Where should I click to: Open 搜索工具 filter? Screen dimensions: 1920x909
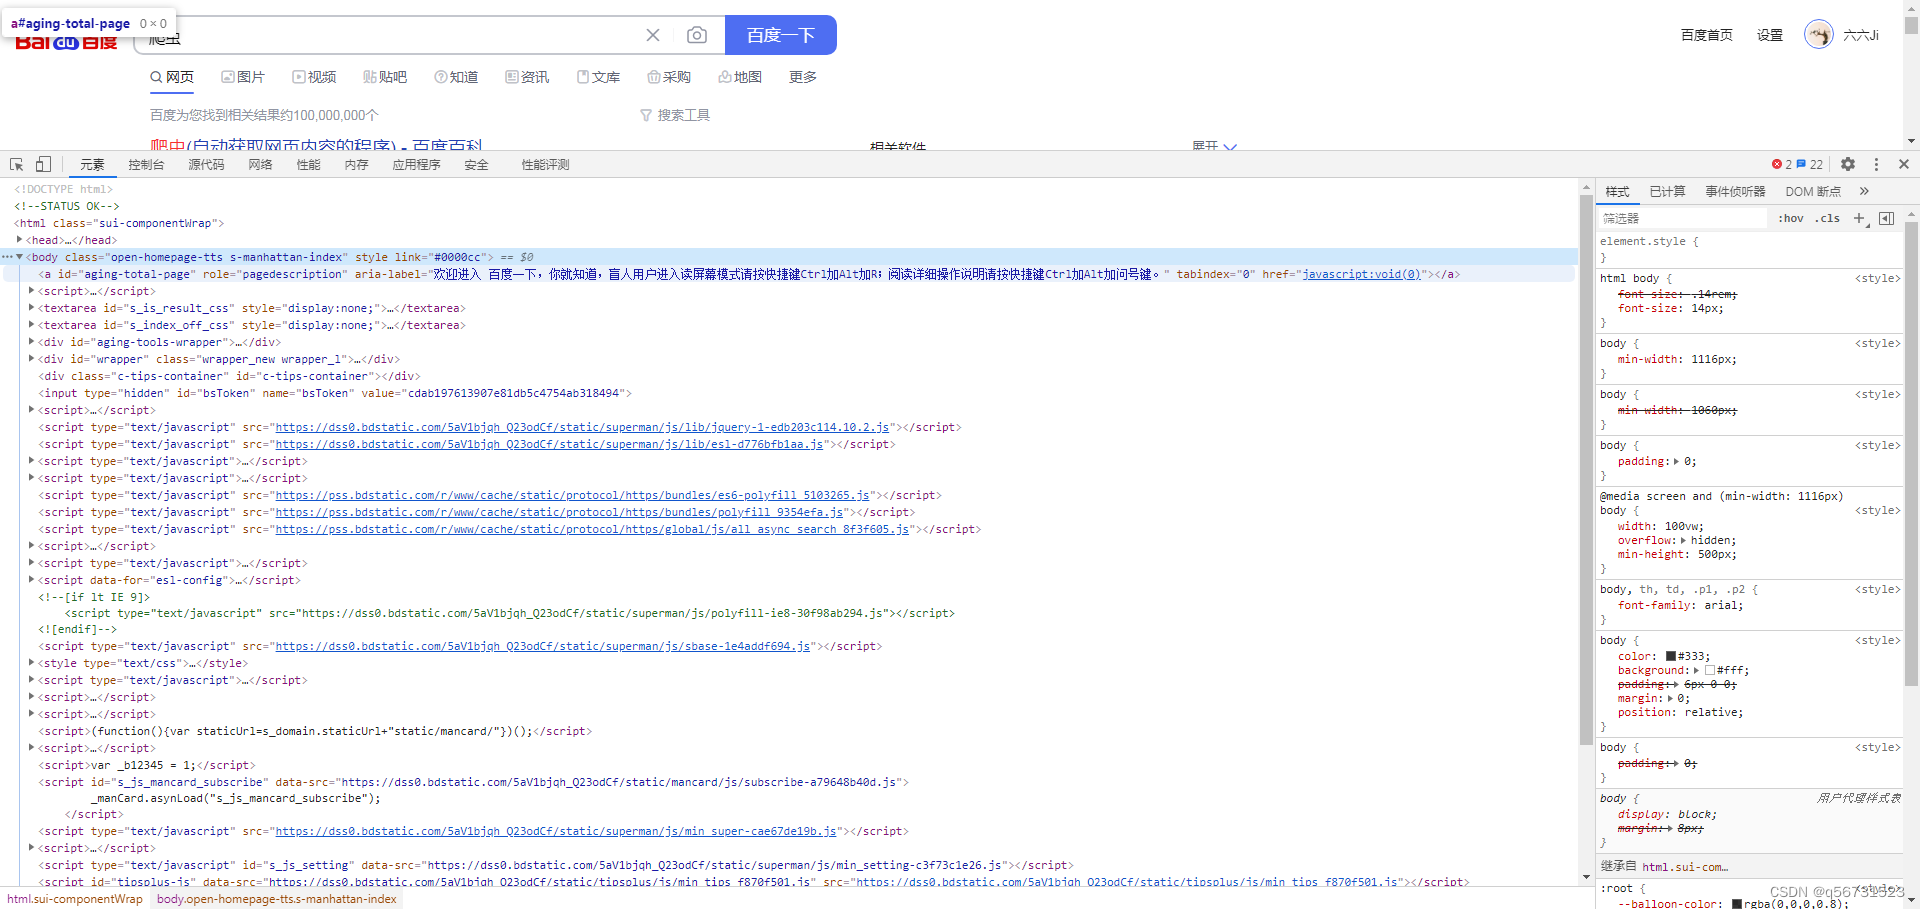click(675, 115)
